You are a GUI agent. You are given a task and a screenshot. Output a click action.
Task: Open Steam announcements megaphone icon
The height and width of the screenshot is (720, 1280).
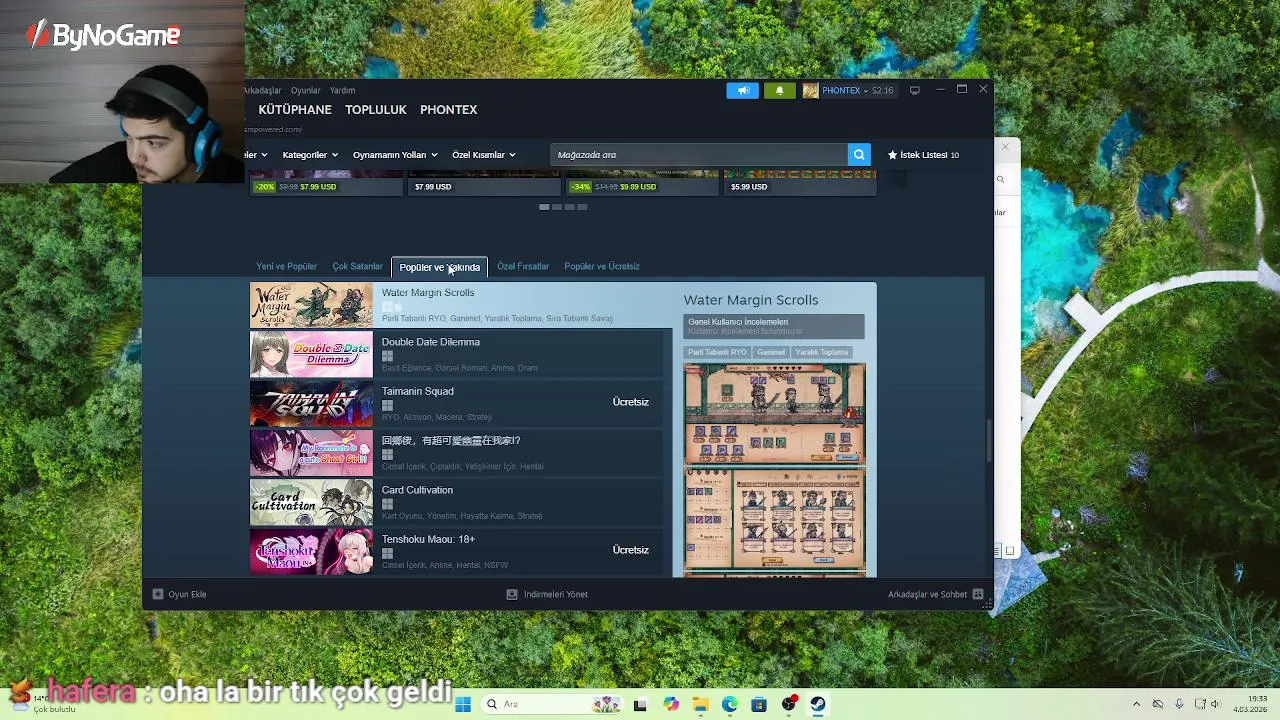click(743, 90)
